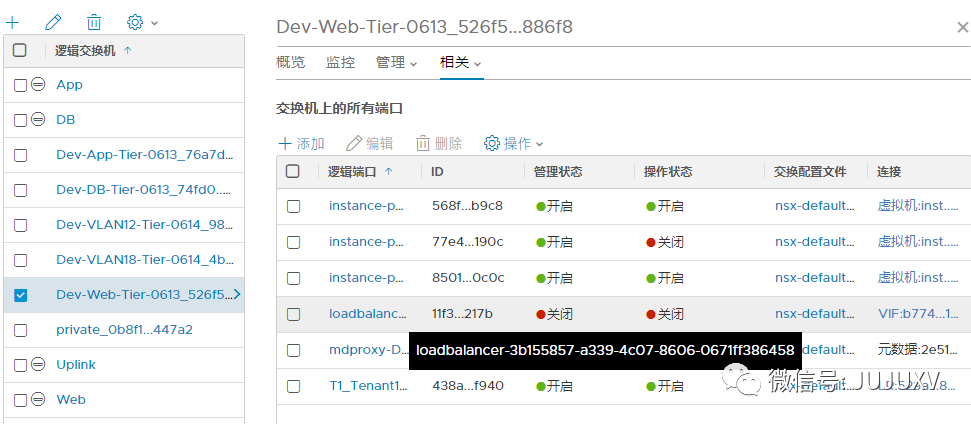Check the App switch checkbox
This screenshot has width=971, height=424.
click(20, 85)
